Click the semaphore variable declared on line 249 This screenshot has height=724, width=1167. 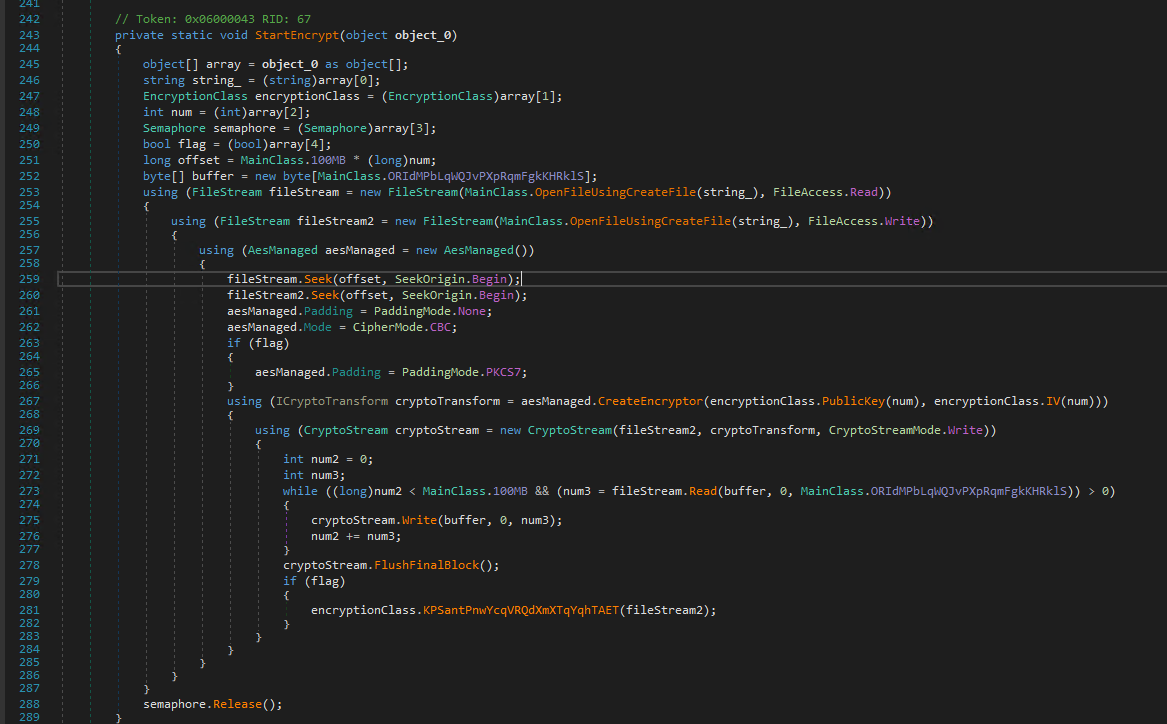pos(244,129)
